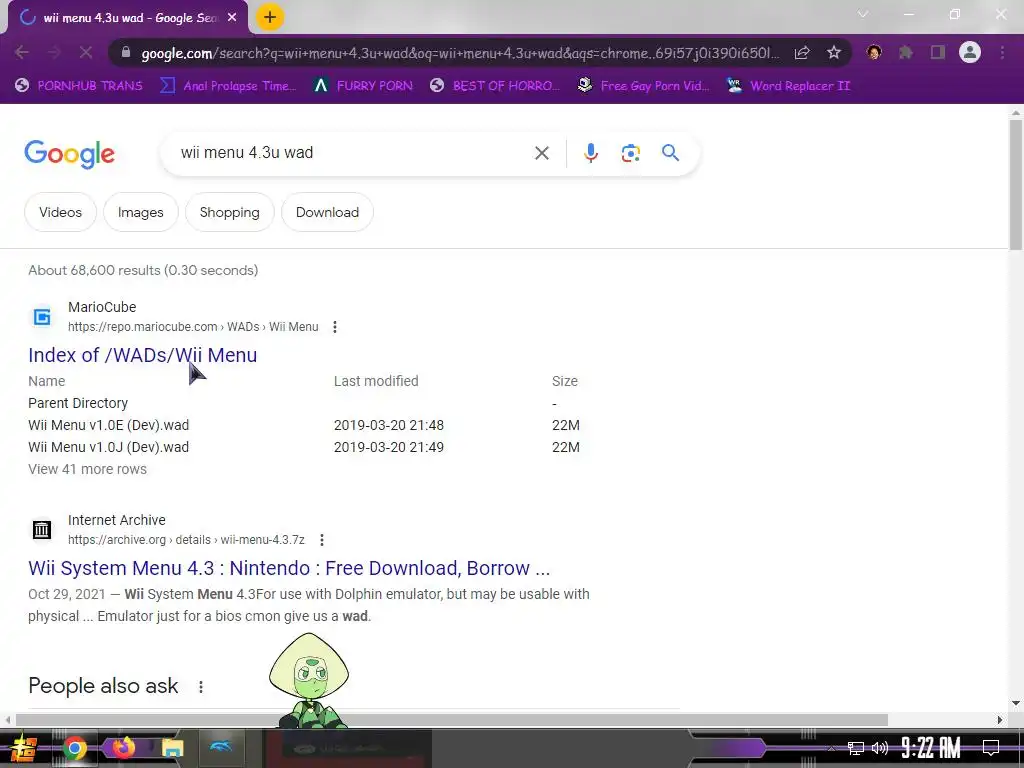
Task: Click into the Chrome address bar
Action: (x=460, y=53)
